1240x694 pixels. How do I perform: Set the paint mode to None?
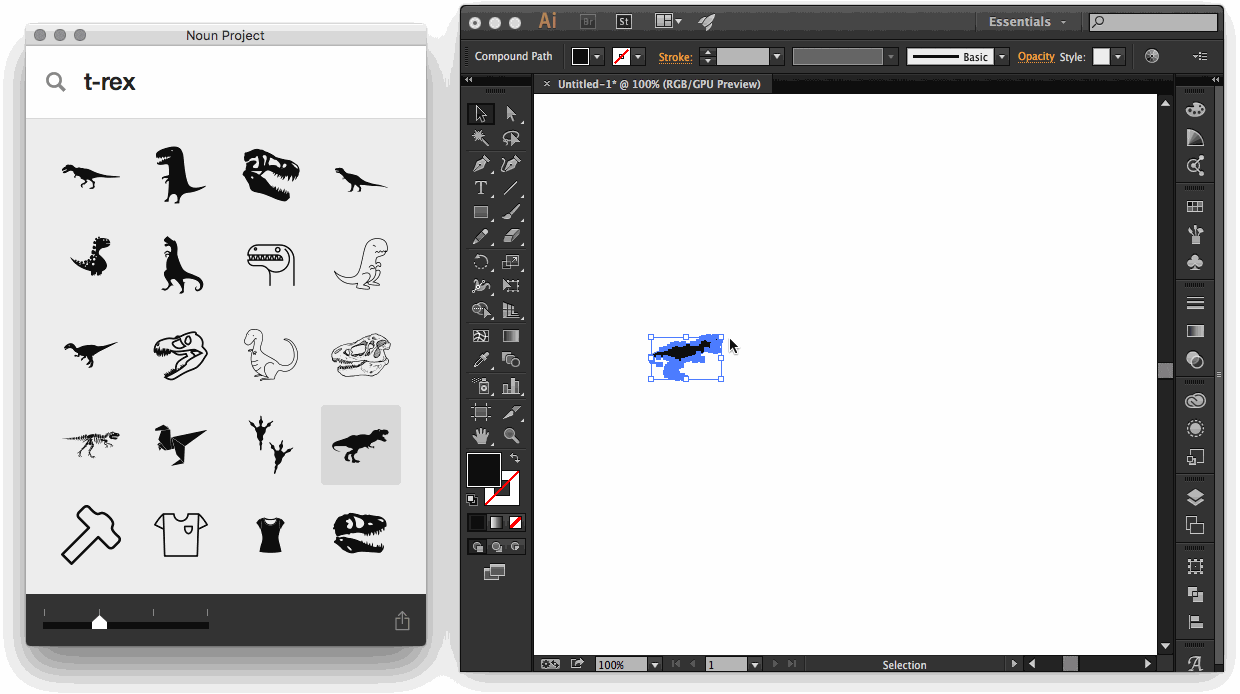click(515, 522)
